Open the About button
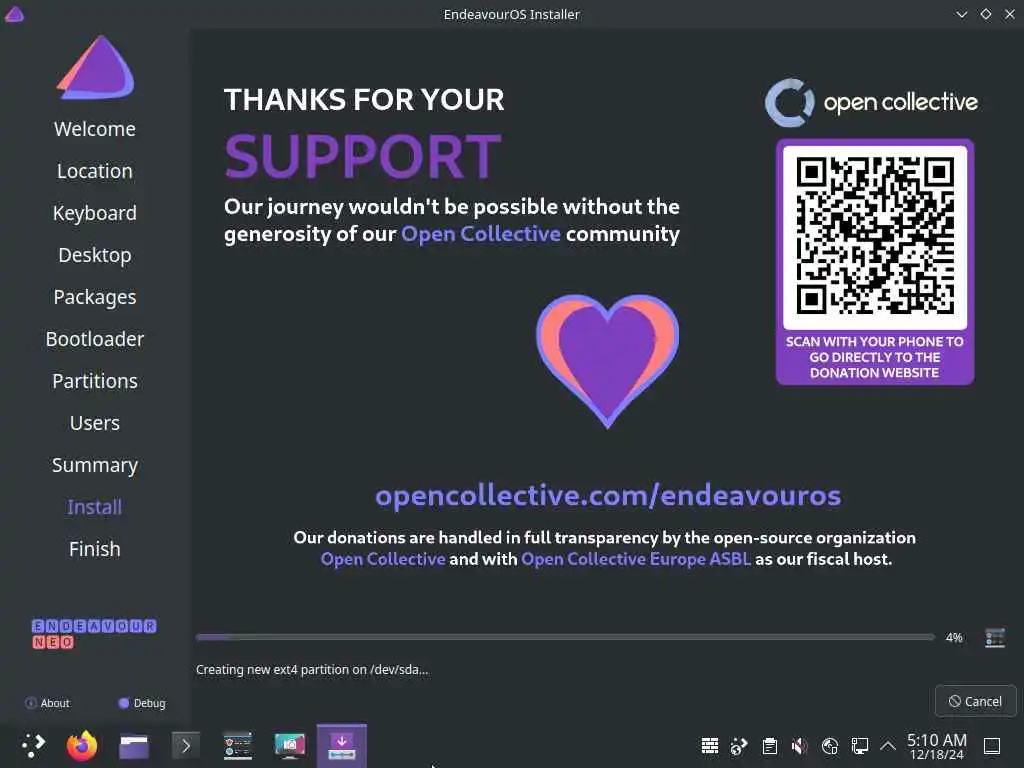The image size is (1024, 768). coord(47,703)
